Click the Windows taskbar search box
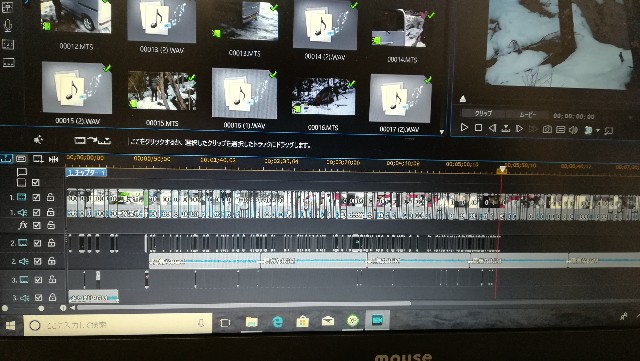Image resolution: width=640 pixels, height=361 pixels. 118,325
